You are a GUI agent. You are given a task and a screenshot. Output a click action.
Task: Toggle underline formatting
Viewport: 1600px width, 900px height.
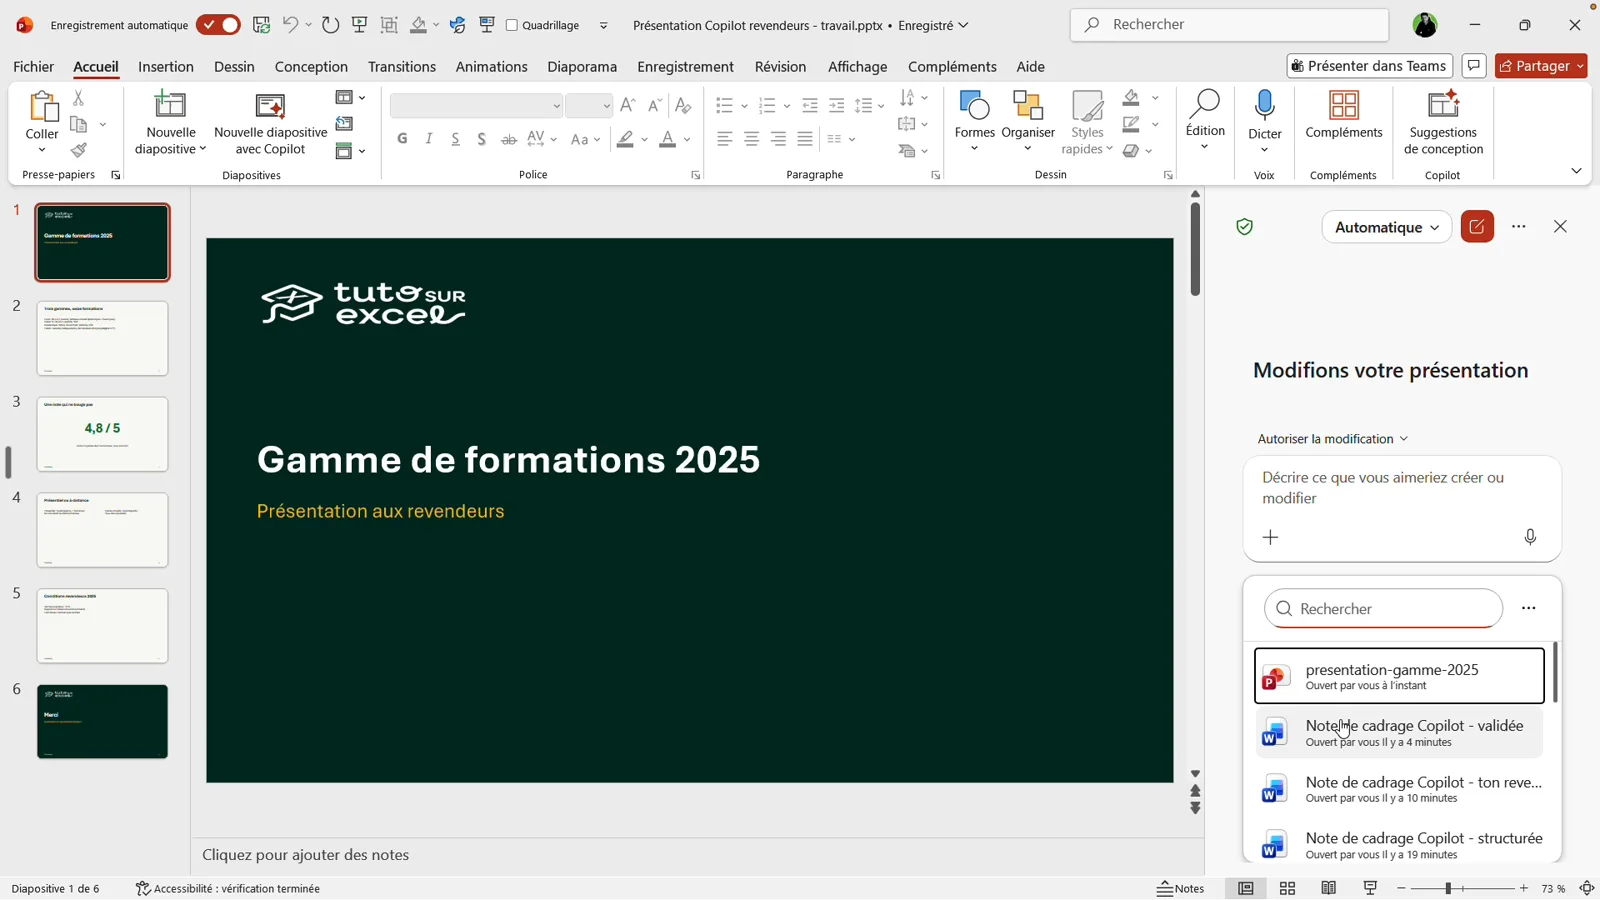tap(455, 139)
